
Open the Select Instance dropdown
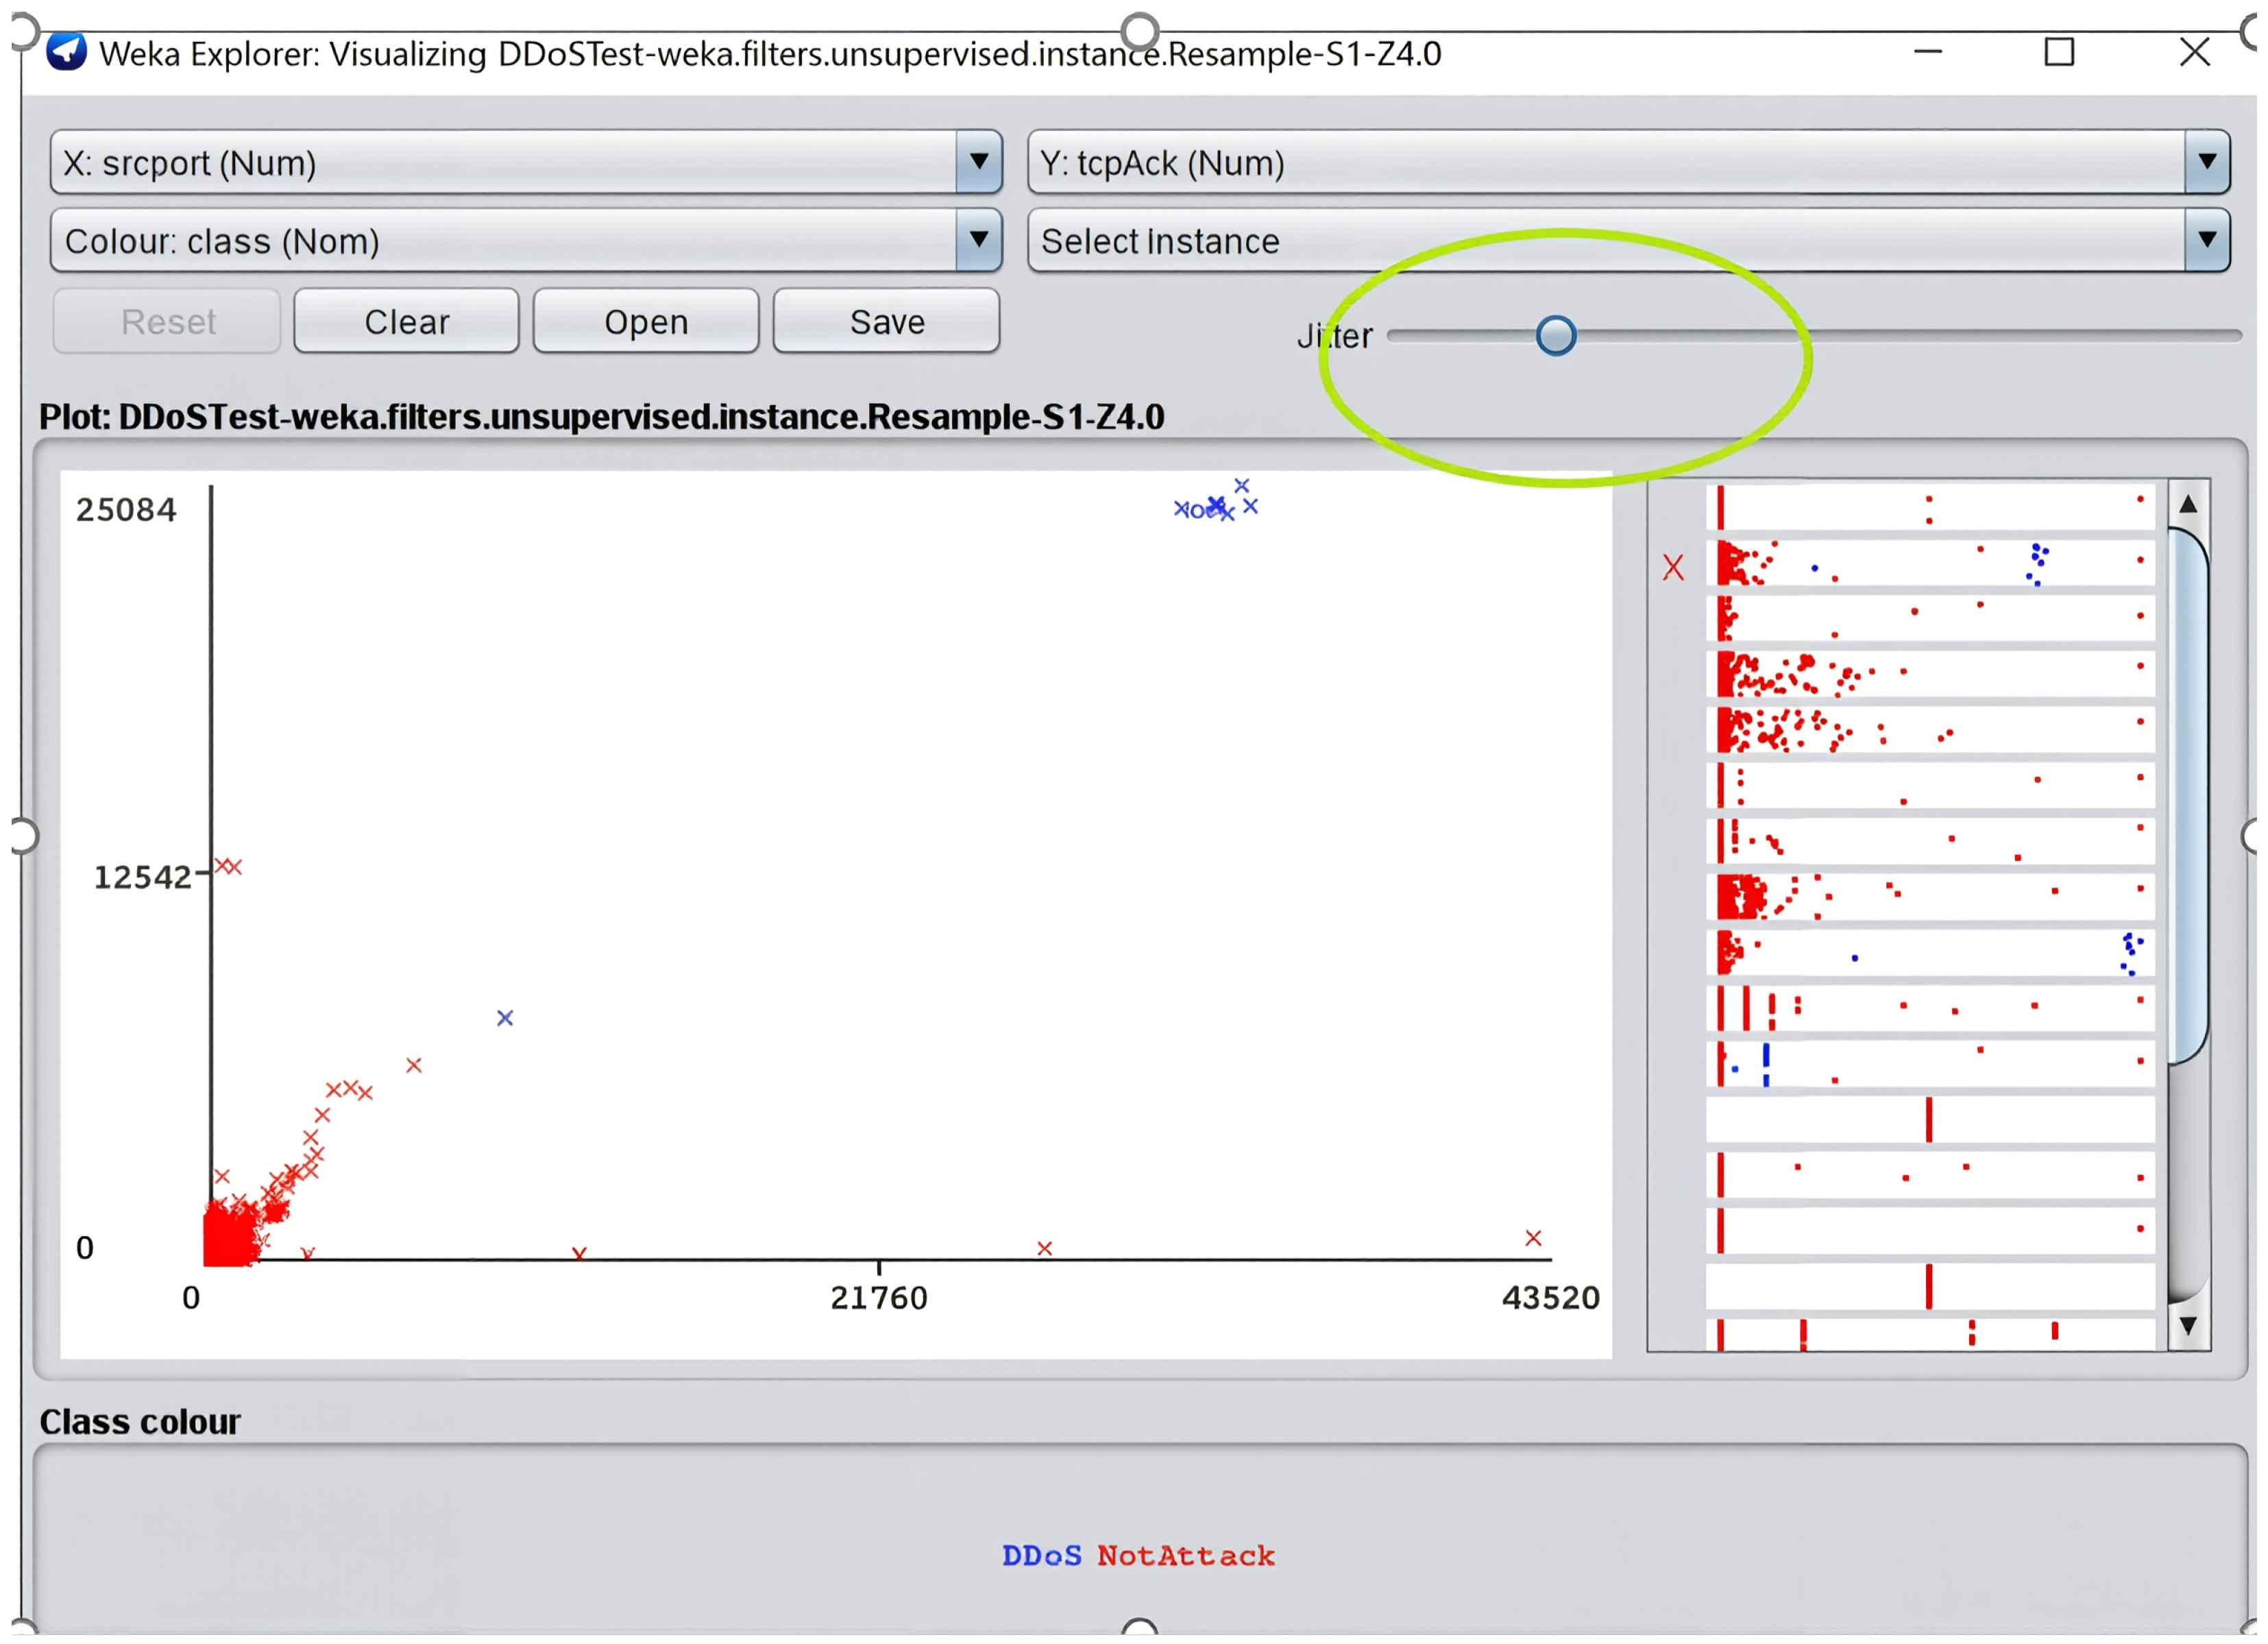pos(1629,241)
